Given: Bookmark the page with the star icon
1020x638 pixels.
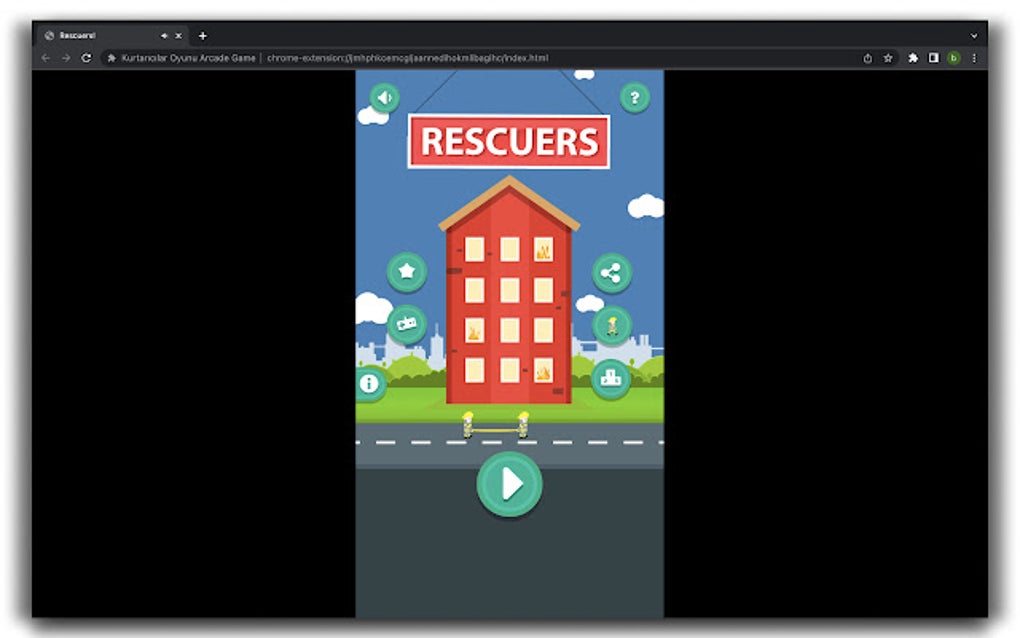Looking at the screenshot, I should pyautogui.click(x=888, y=58).
